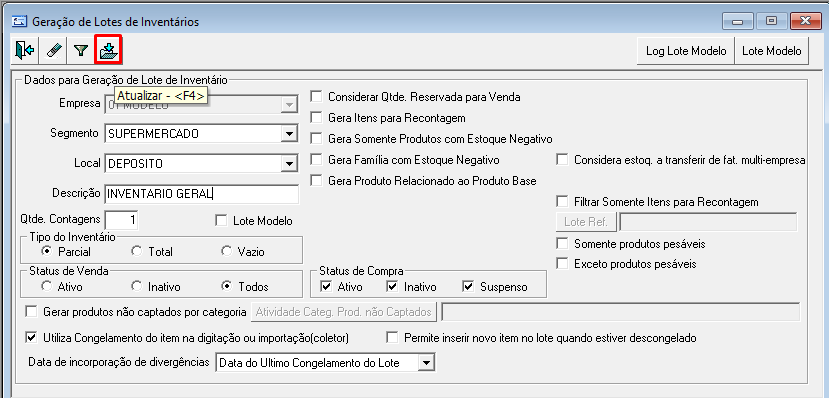Check Filtrar Somente Itens para Recontagem
Viewport: 829px width, 398px height.
562,202
